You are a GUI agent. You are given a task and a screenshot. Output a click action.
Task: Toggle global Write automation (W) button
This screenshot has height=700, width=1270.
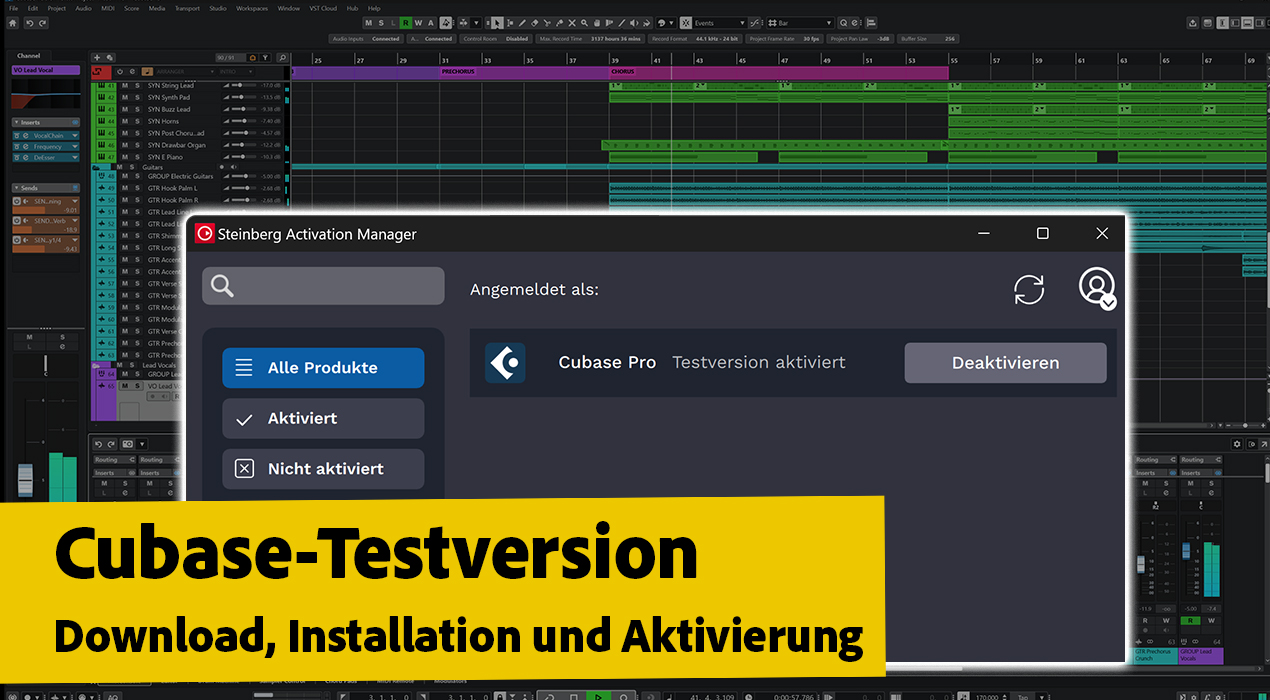click(x=418, y=23)
